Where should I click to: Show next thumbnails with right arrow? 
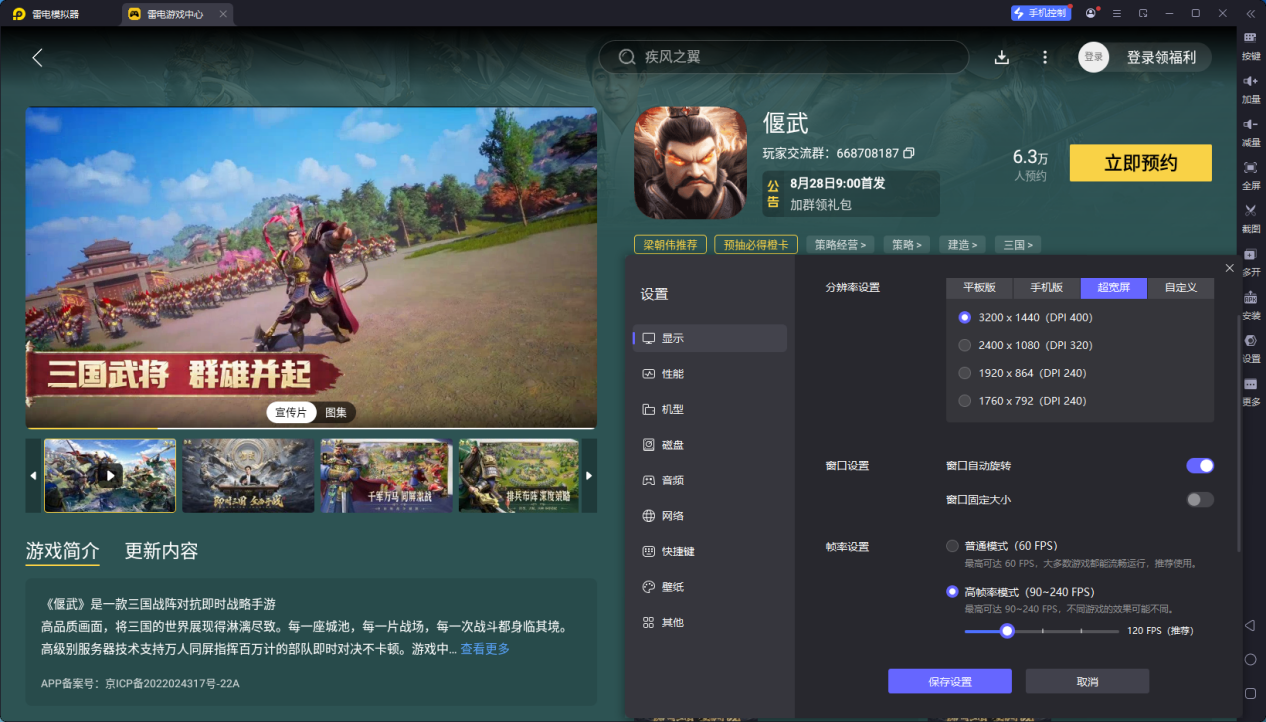click(x=589, y=476)
